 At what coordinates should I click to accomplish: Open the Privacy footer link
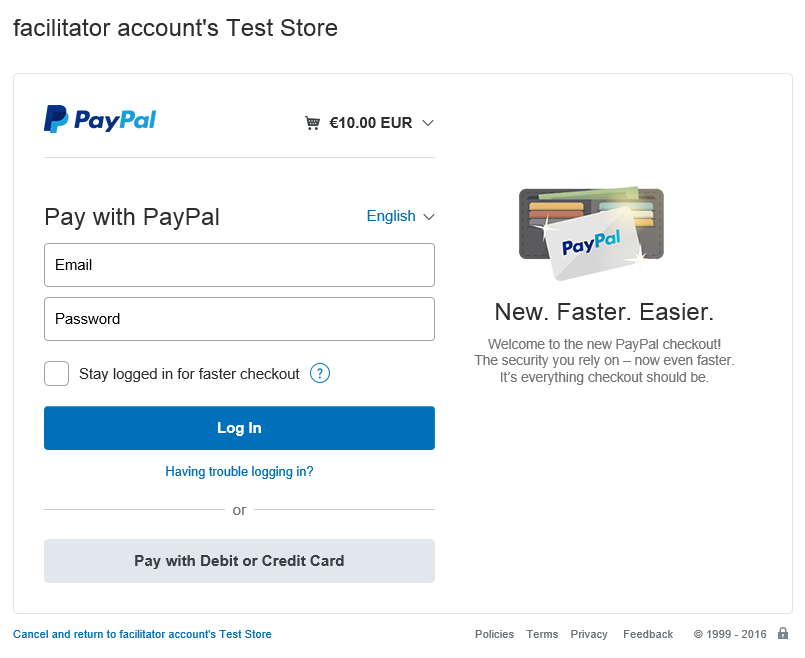coord(589,634)
